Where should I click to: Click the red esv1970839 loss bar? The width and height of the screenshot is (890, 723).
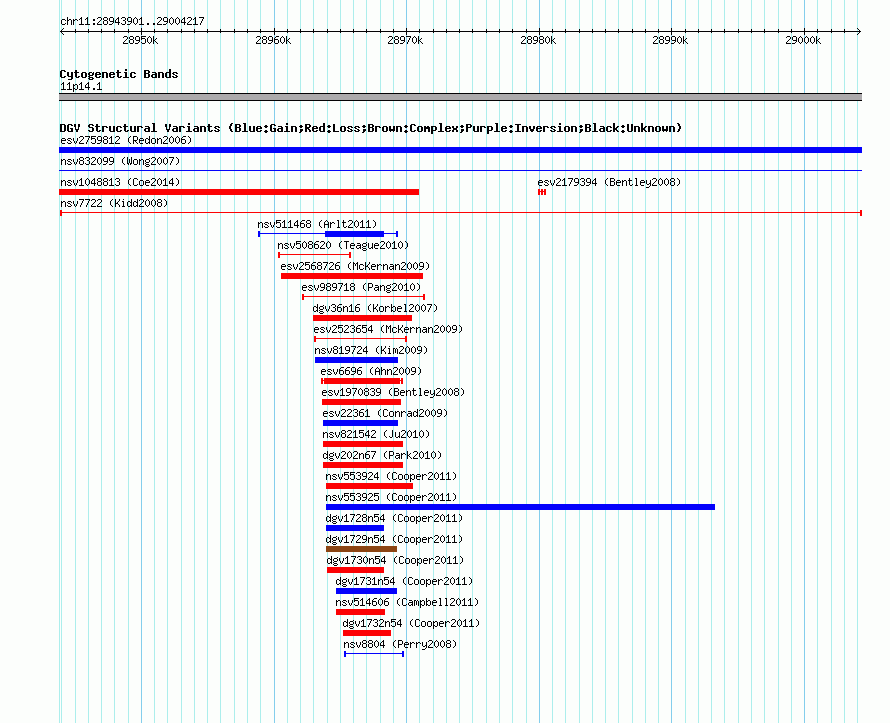pyautogui.click(x=362, y=402)
